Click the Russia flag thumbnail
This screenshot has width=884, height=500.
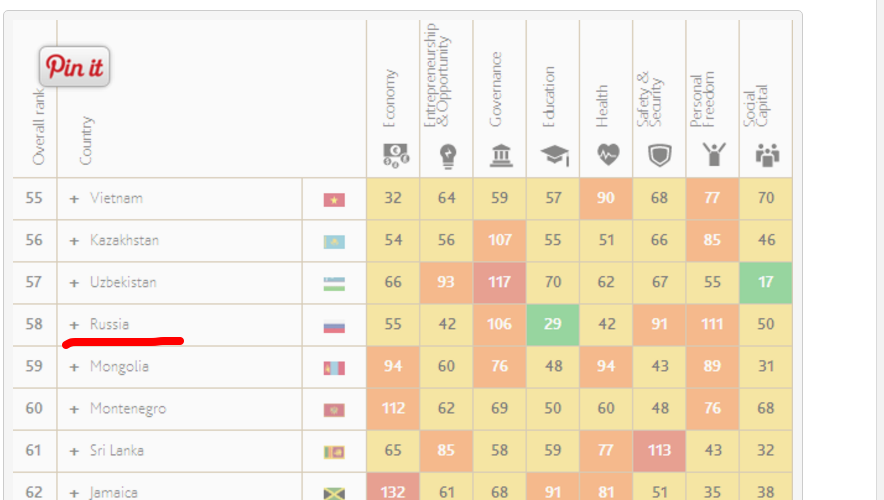coord(334,326)
